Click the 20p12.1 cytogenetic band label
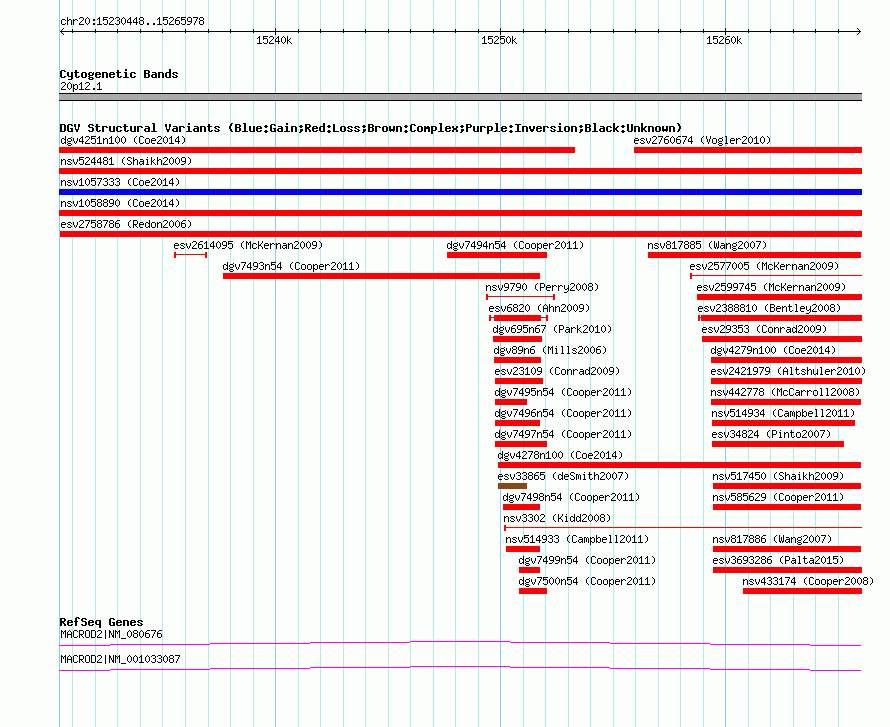The height and width of the screenshot is (727, 890). (81, 86)
